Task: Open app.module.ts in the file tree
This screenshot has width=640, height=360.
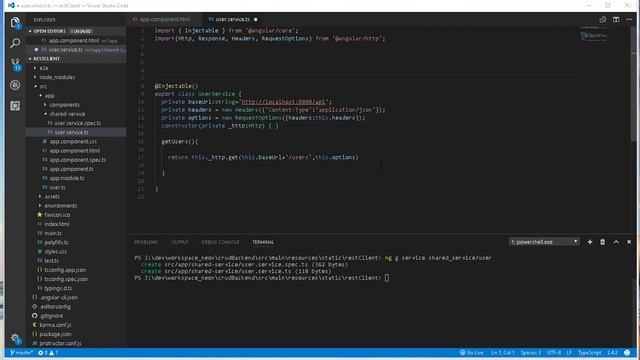Action: pos(67,178)
